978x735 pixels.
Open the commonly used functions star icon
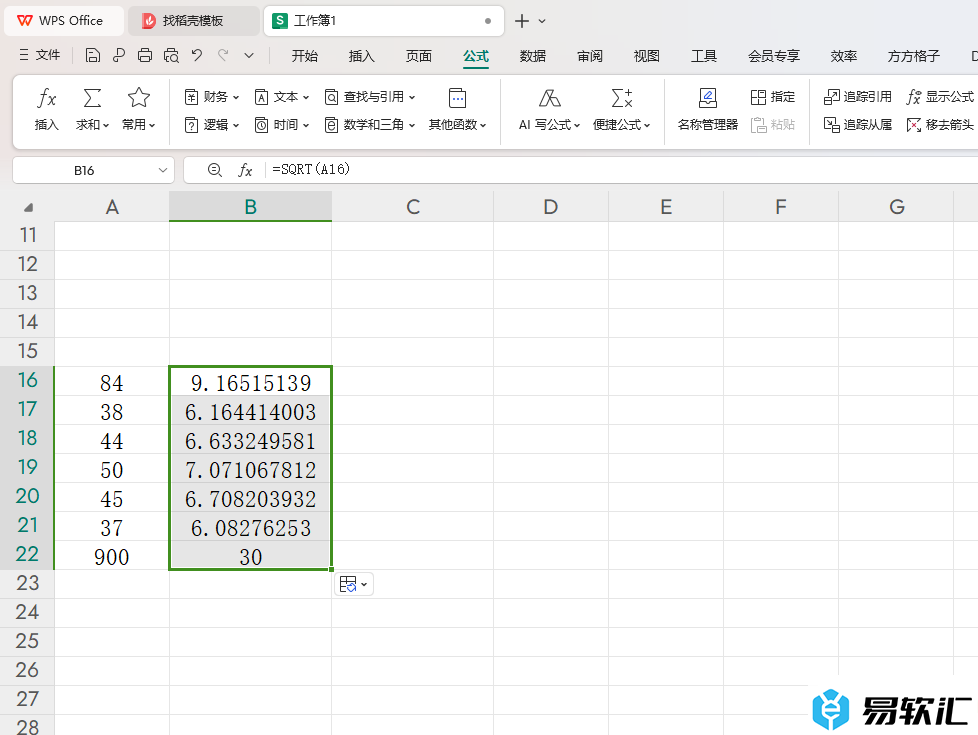pyautogui.click(x=138, y=98)
